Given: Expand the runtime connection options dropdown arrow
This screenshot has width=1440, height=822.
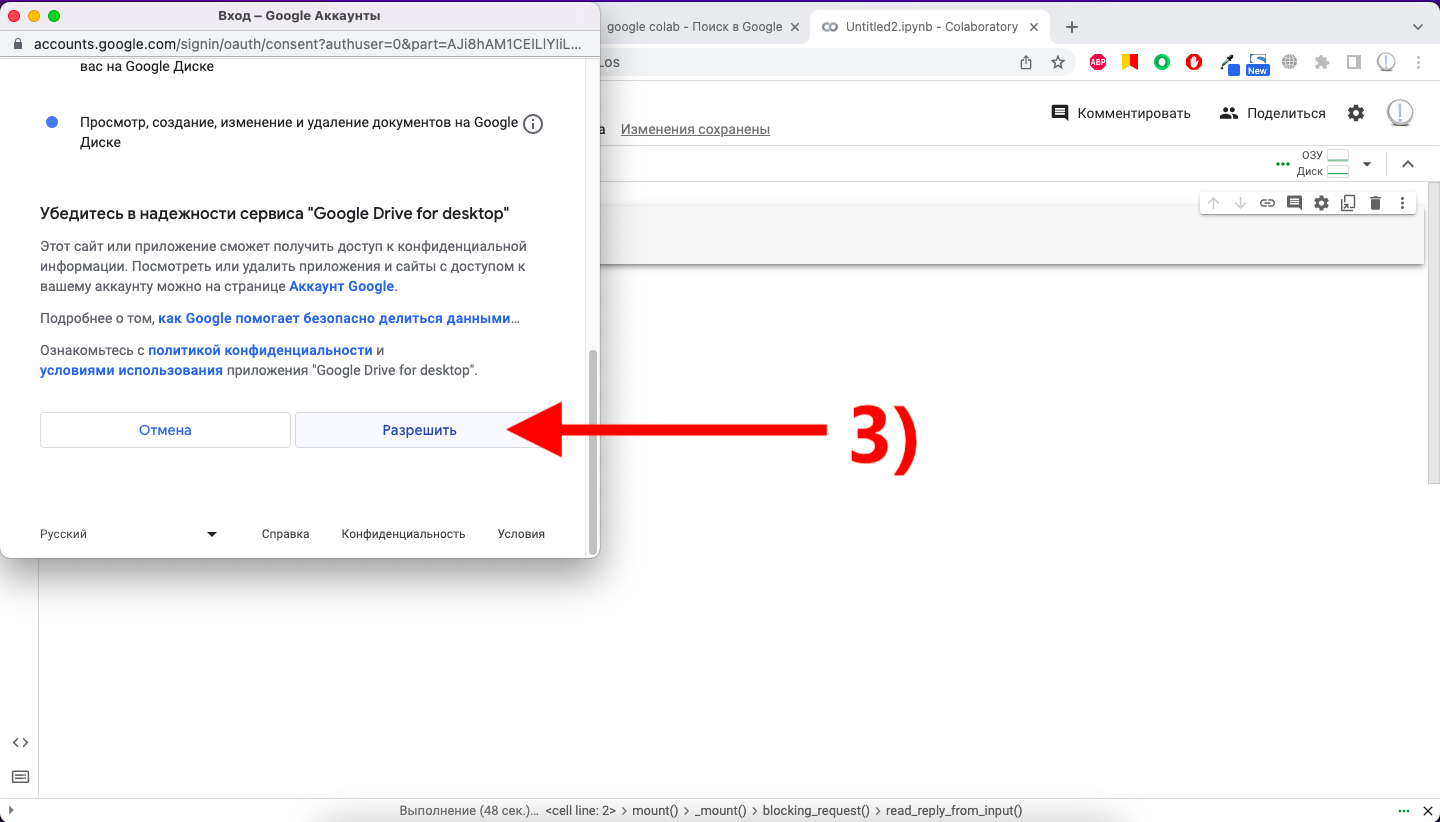Looking at the screenshot, I should [x=1367, y=164].
